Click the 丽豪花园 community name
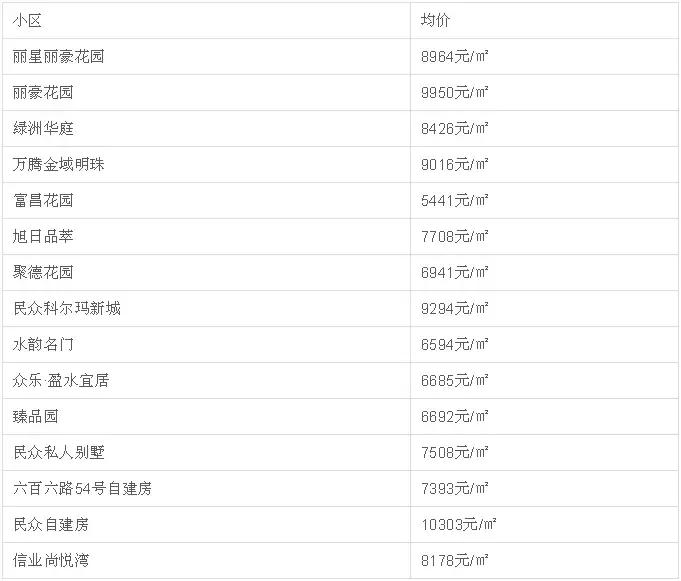 click(43, 93)
